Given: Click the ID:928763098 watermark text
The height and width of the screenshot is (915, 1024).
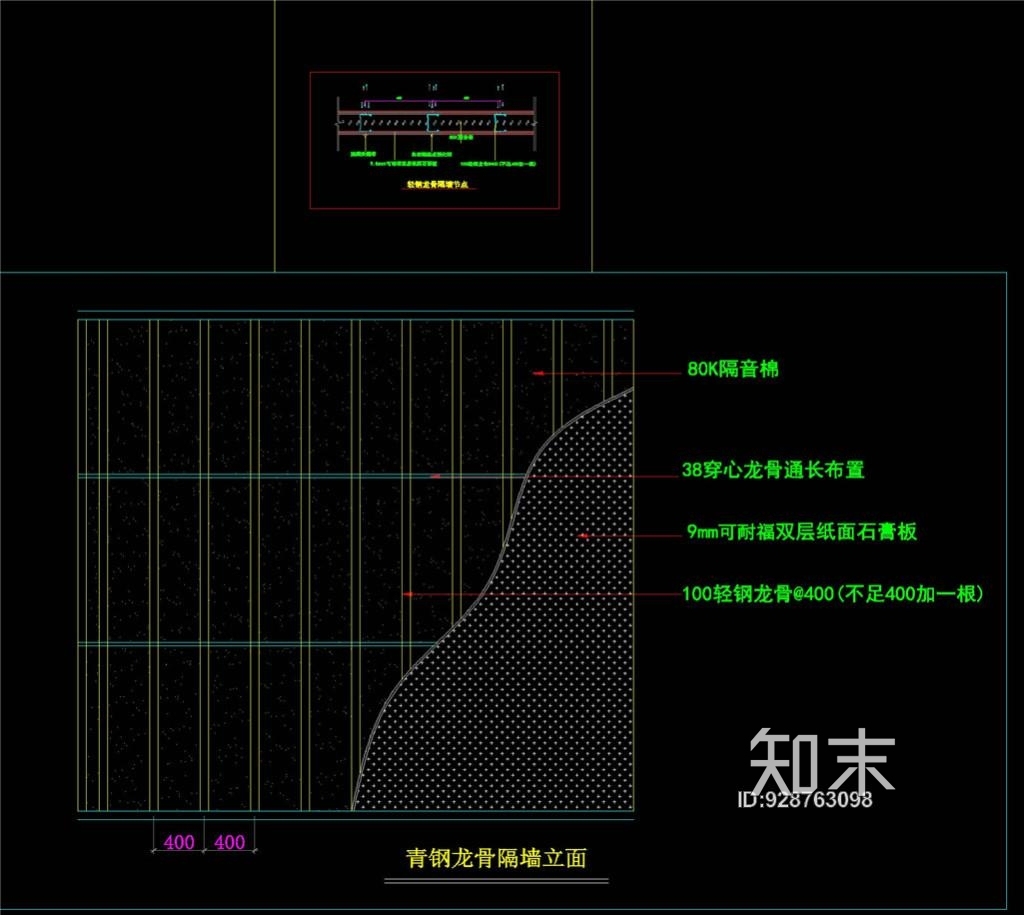Looking at the screenshot, I should tap(804, 800).
